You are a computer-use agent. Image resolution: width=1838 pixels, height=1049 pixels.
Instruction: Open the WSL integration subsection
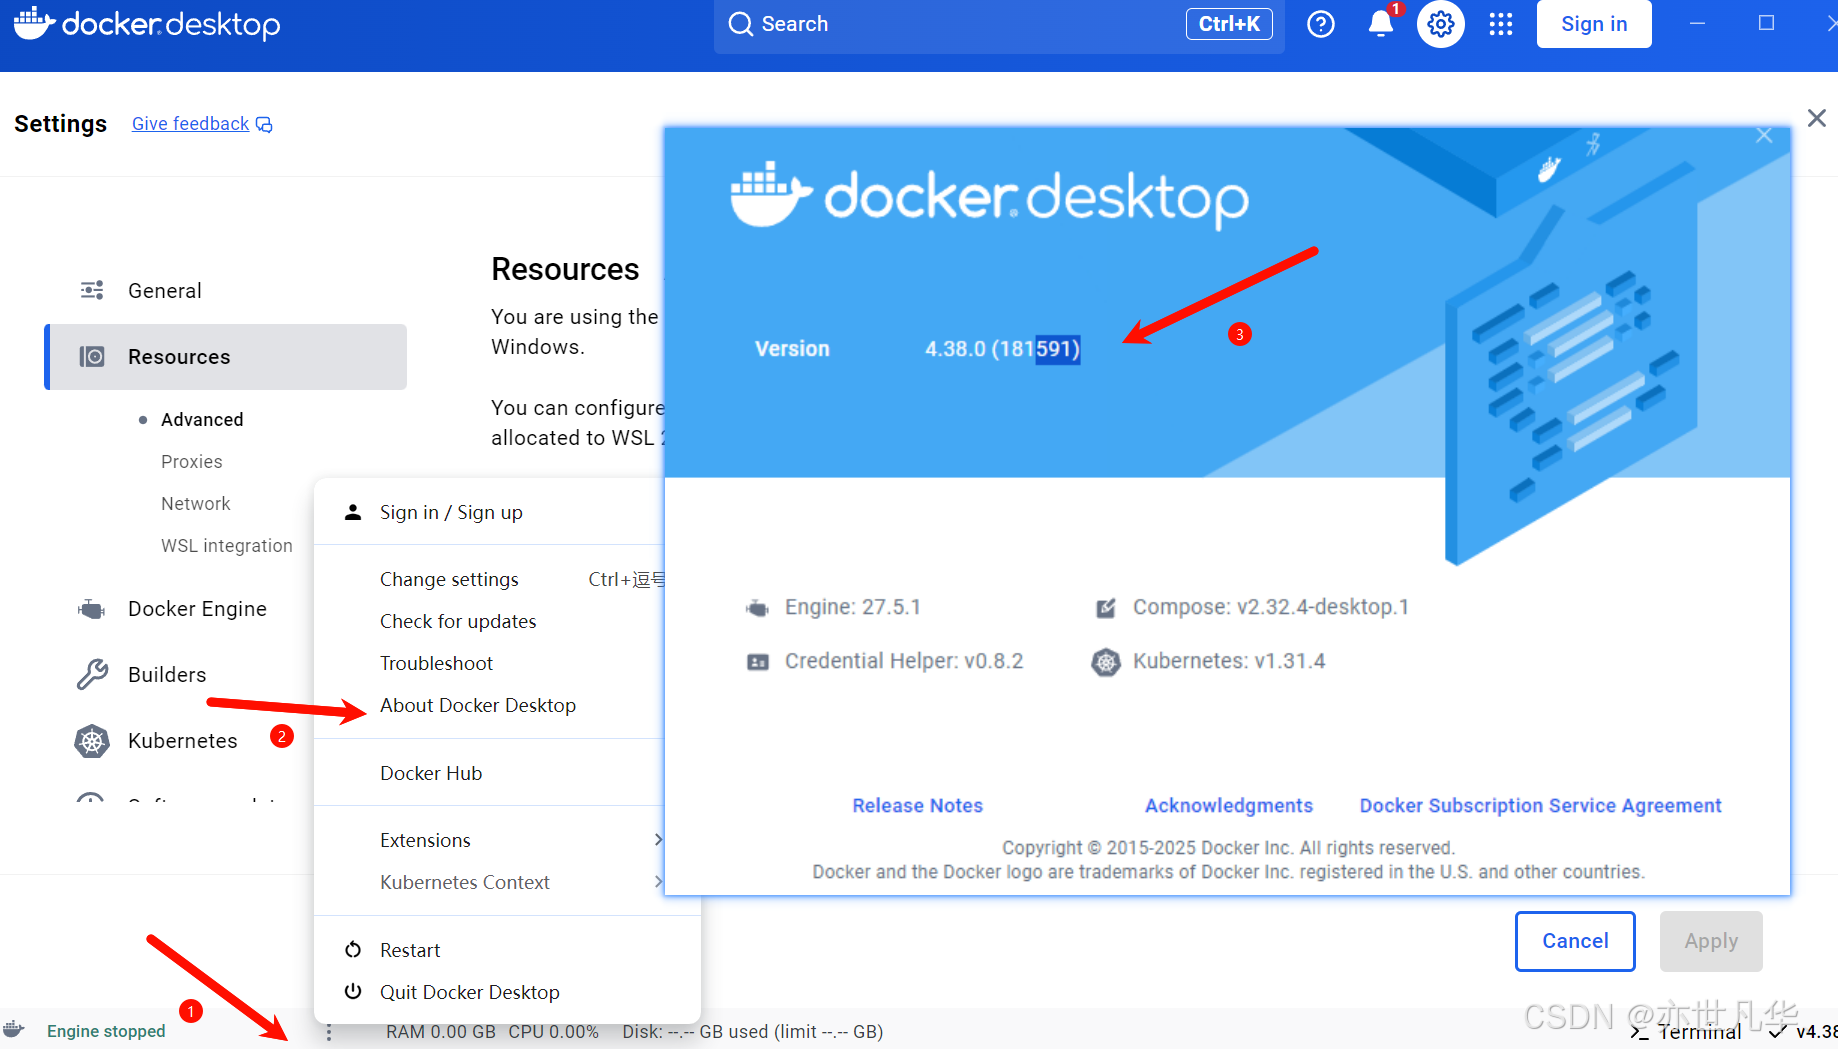[227, 546]
